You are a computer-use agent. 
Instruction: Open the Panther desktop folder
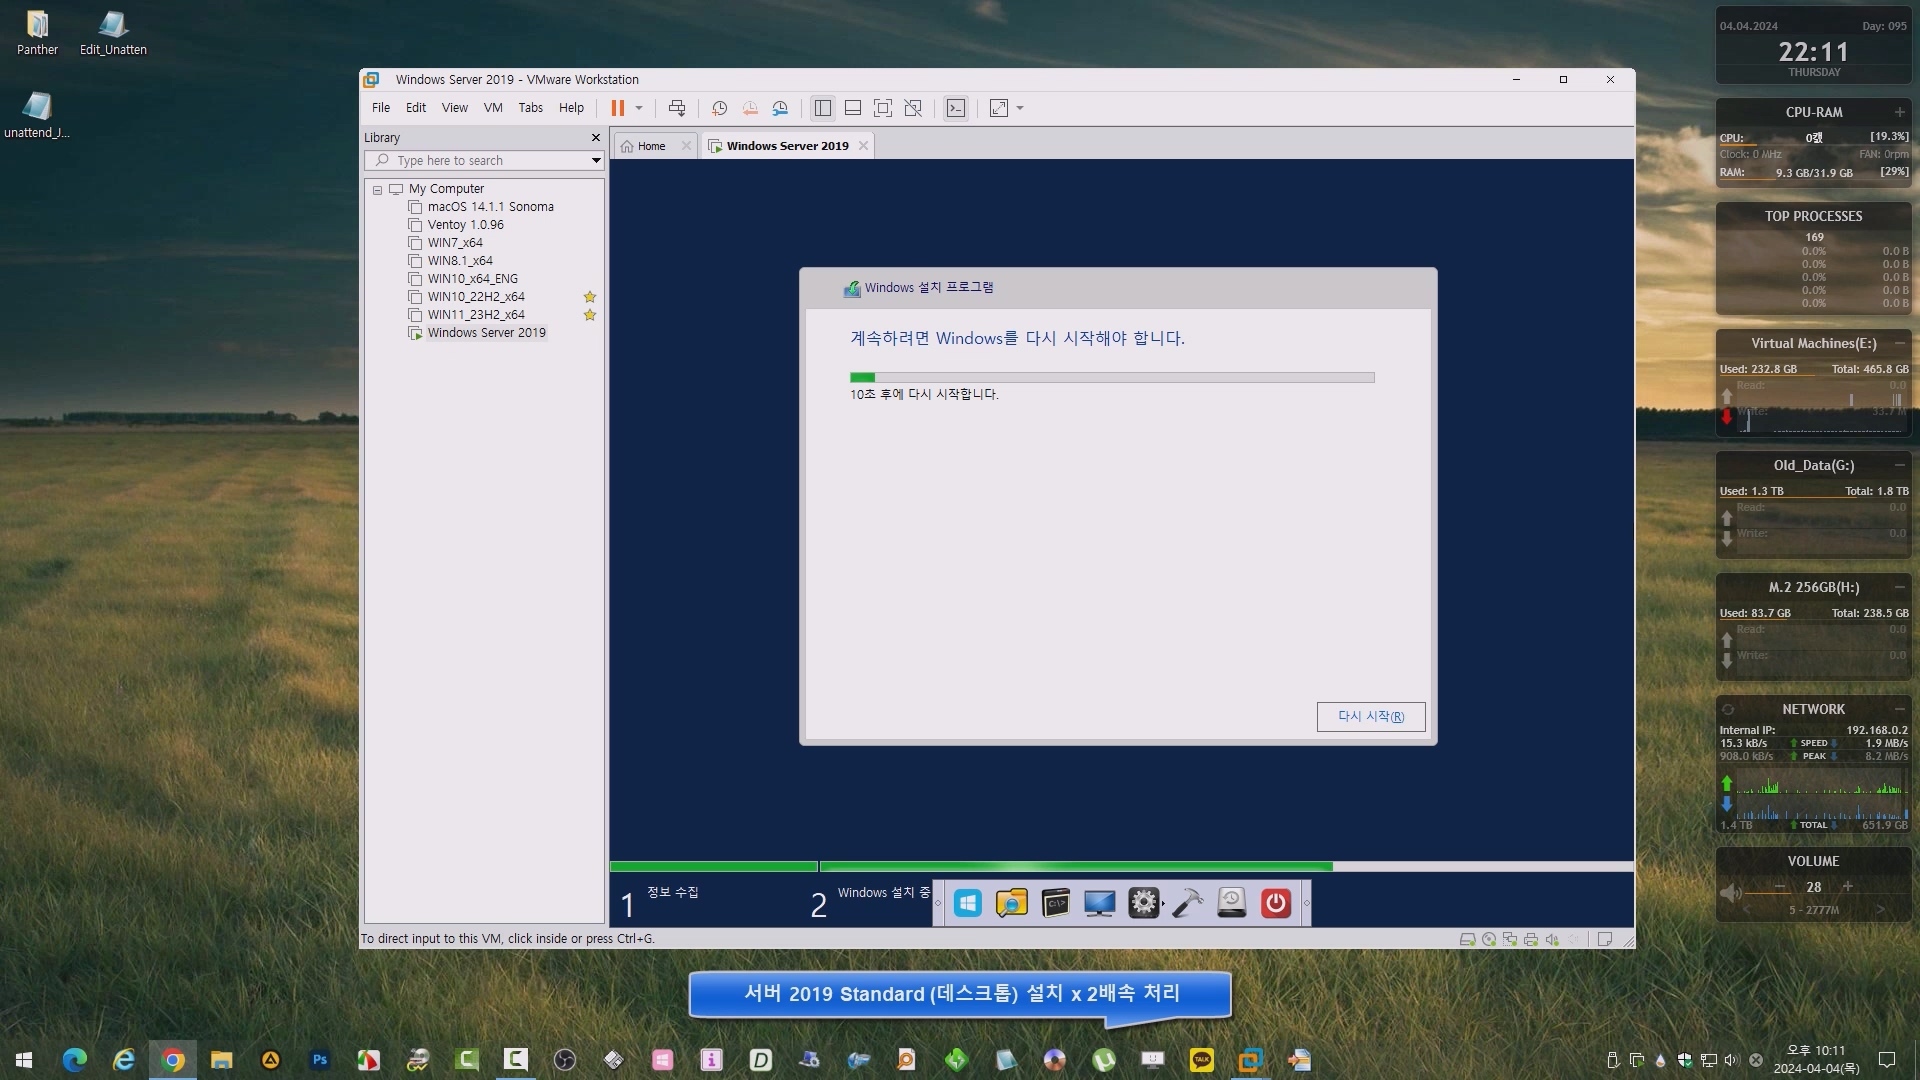37,32
